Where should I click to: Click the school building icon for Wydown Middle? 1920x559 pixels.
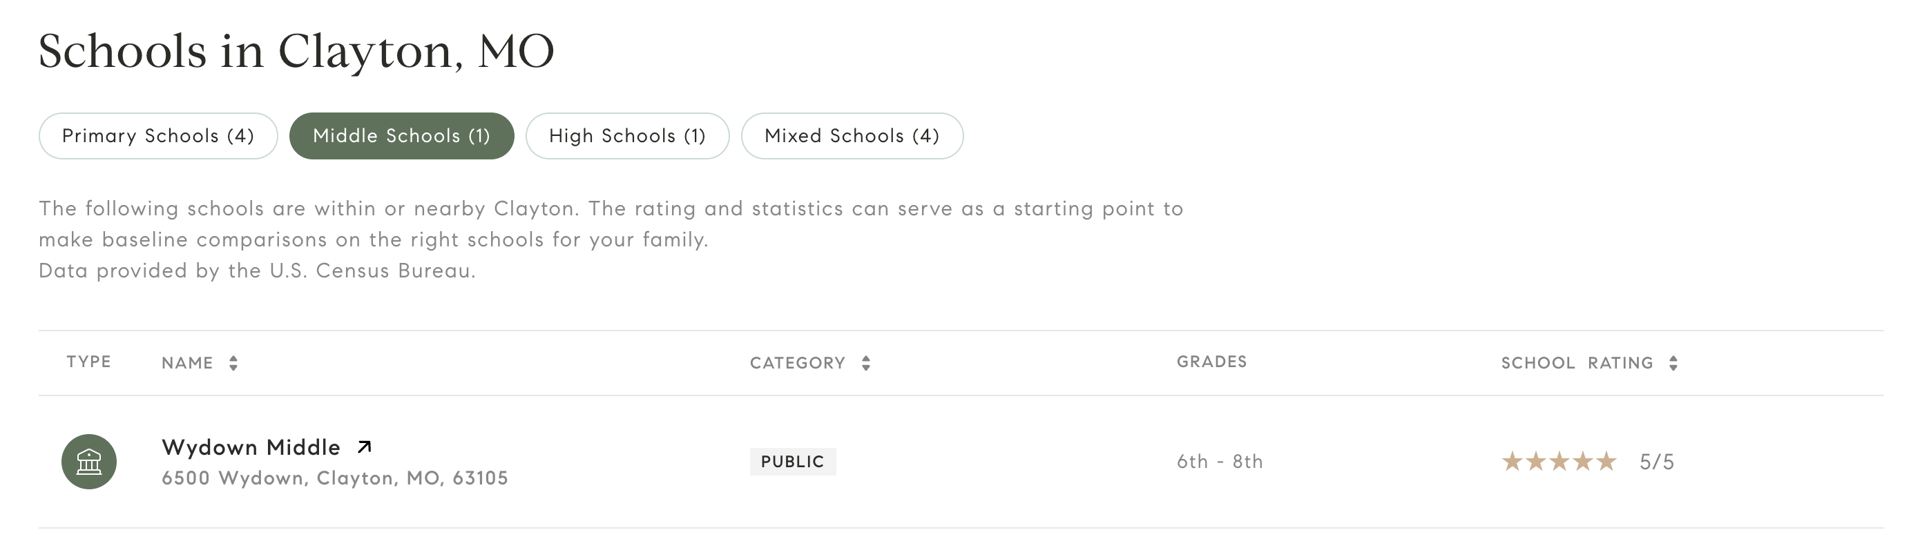click(x=89, y=461)
